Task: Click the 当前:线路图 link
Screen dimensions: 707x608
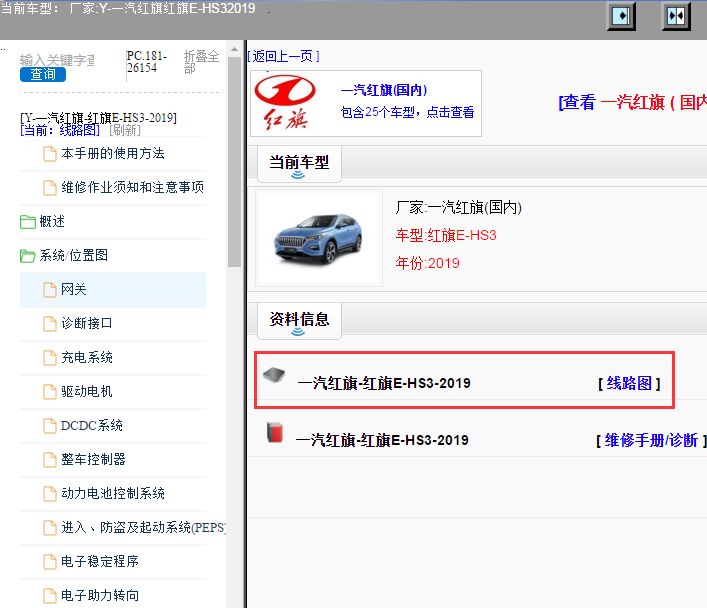Action: [x=60, y=130]
